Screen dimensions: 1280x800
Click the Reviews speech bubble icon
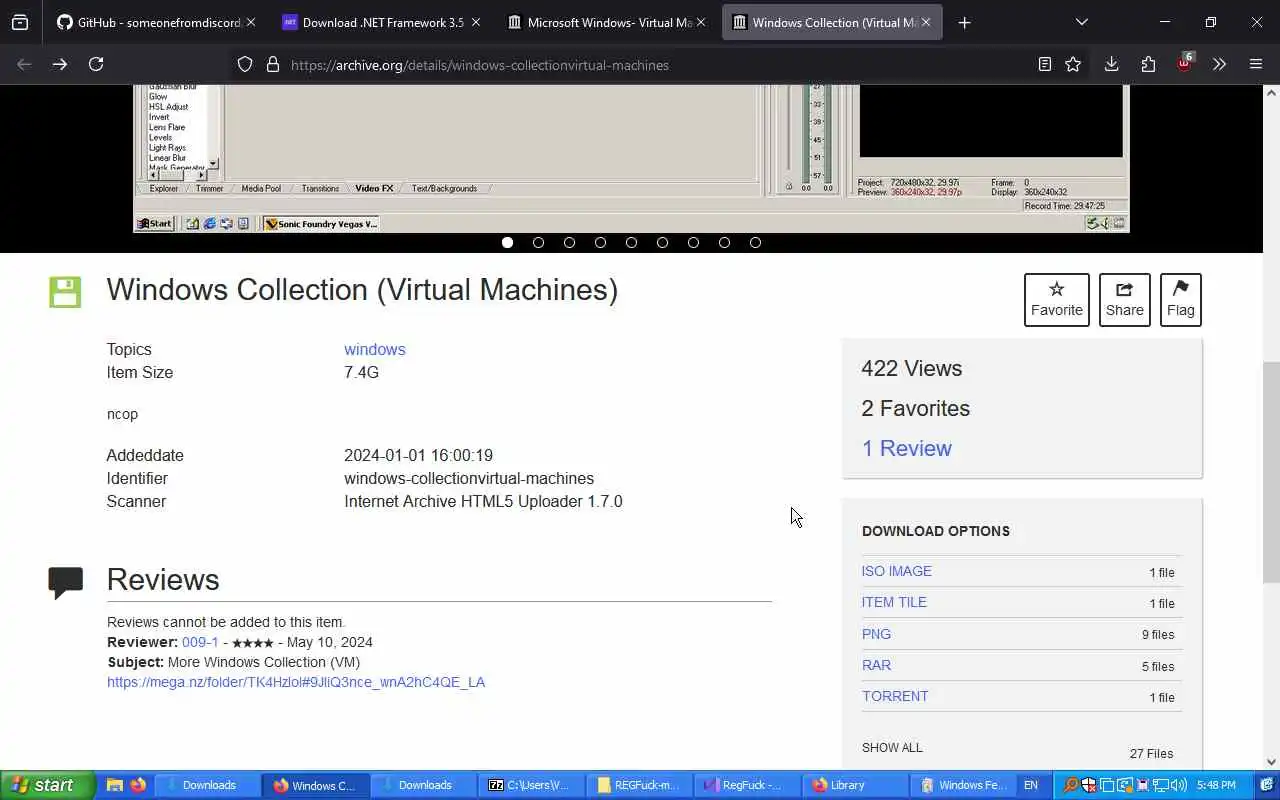coord(65,582)
